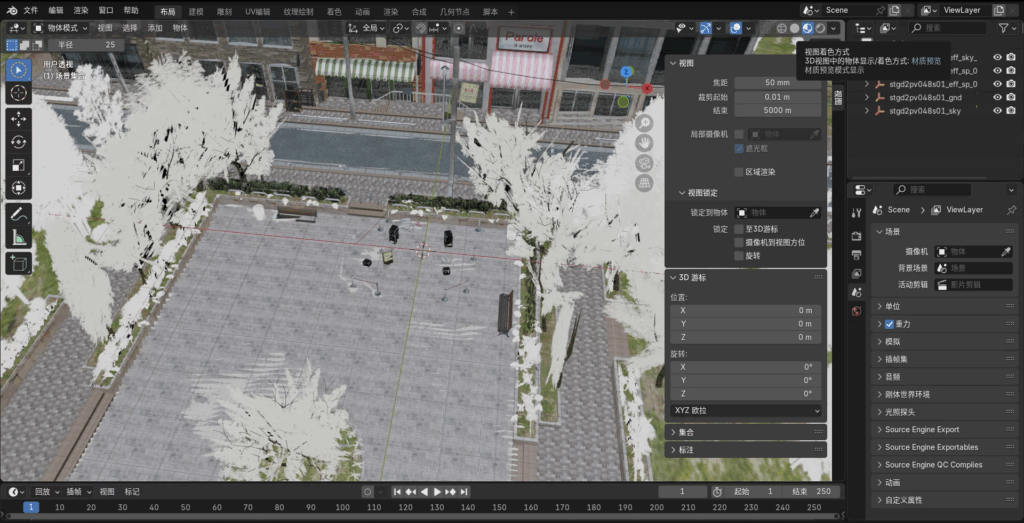Viewport: 1024px width, 523px height.
Task: Click the 半径 25 value slider
Action: [x=86, y=44]
